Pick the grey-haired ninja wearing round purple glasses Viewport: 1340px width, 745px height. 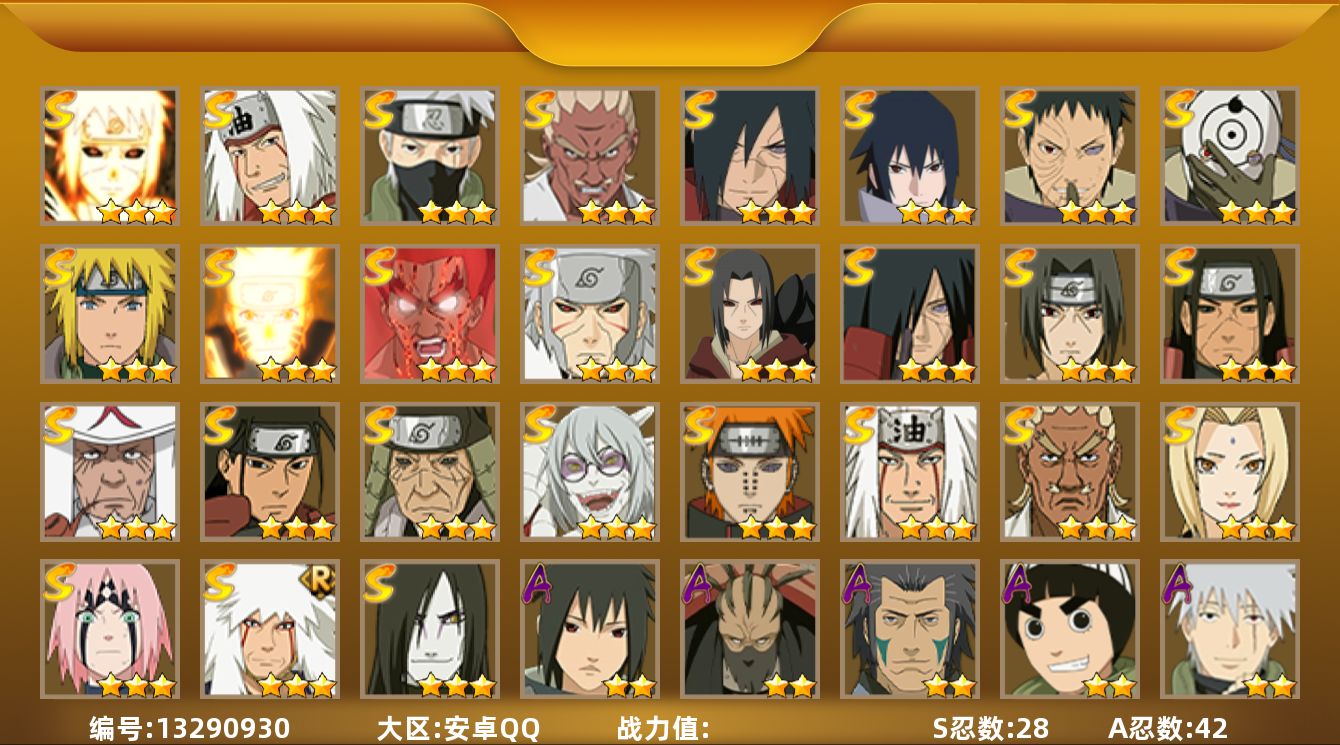tap(589, 472)
